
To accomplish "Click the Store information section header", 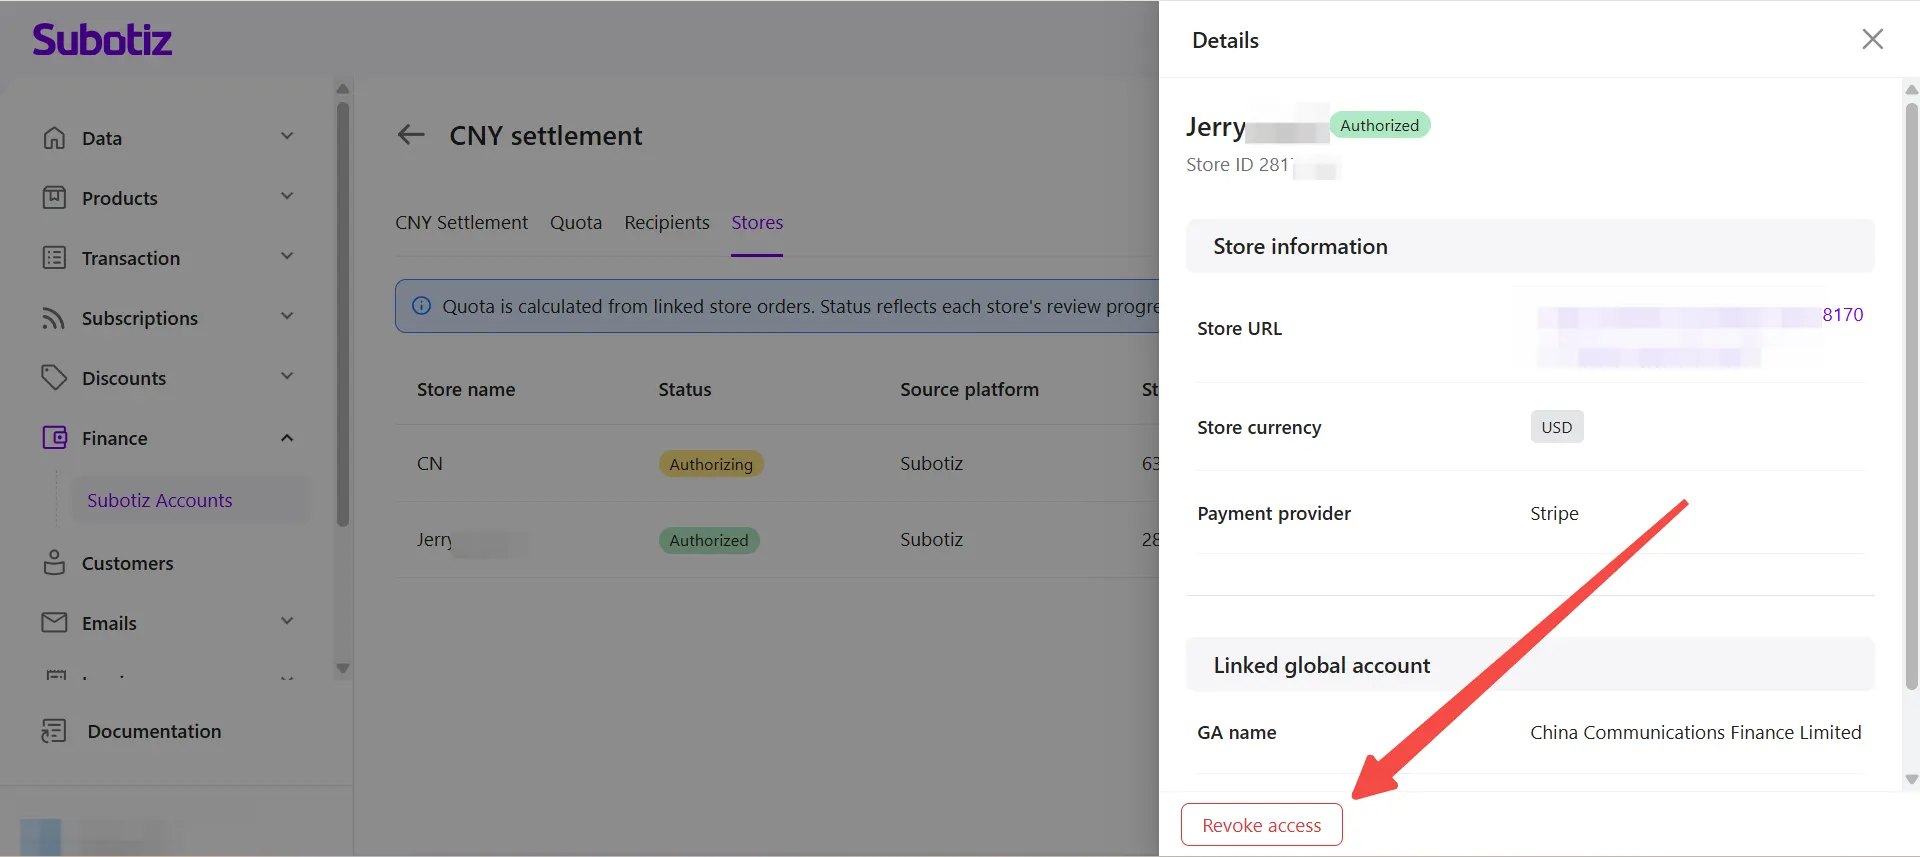I will 1530,246.
